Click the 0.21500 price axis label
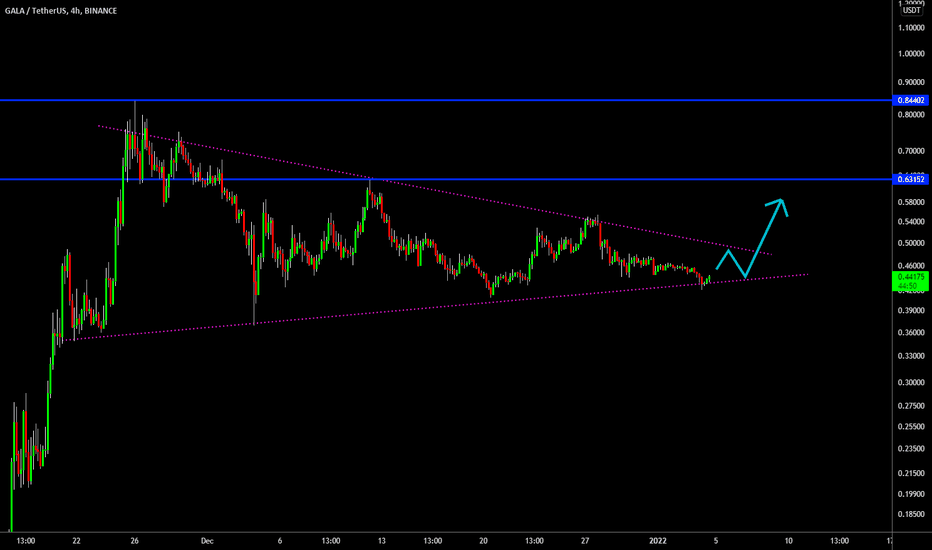 pyautogui.click(x=911, y=474)
